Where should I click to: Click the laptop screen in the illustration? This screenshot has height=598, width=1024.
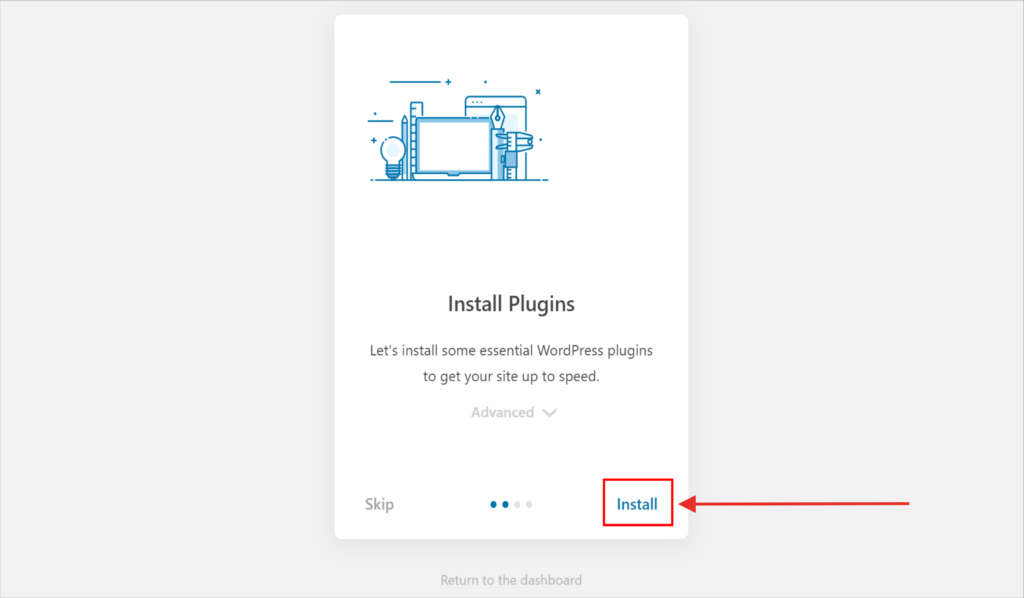coord(453,145)
